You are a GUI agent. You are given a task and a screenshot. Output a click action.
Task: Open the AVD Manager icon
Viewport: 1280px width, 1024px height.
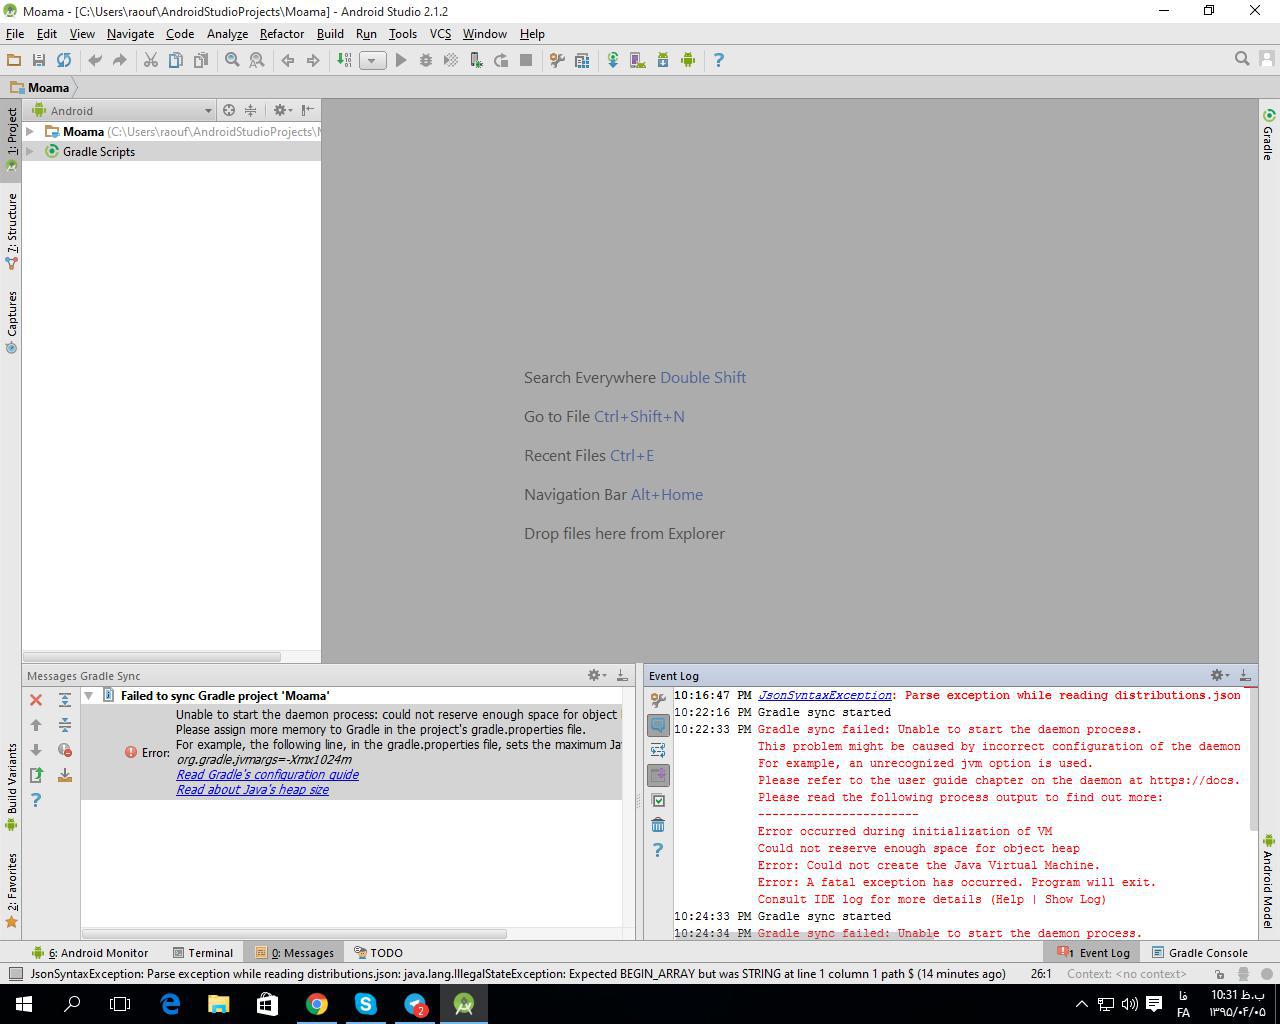pyautogui.click(x=637, y=60)
